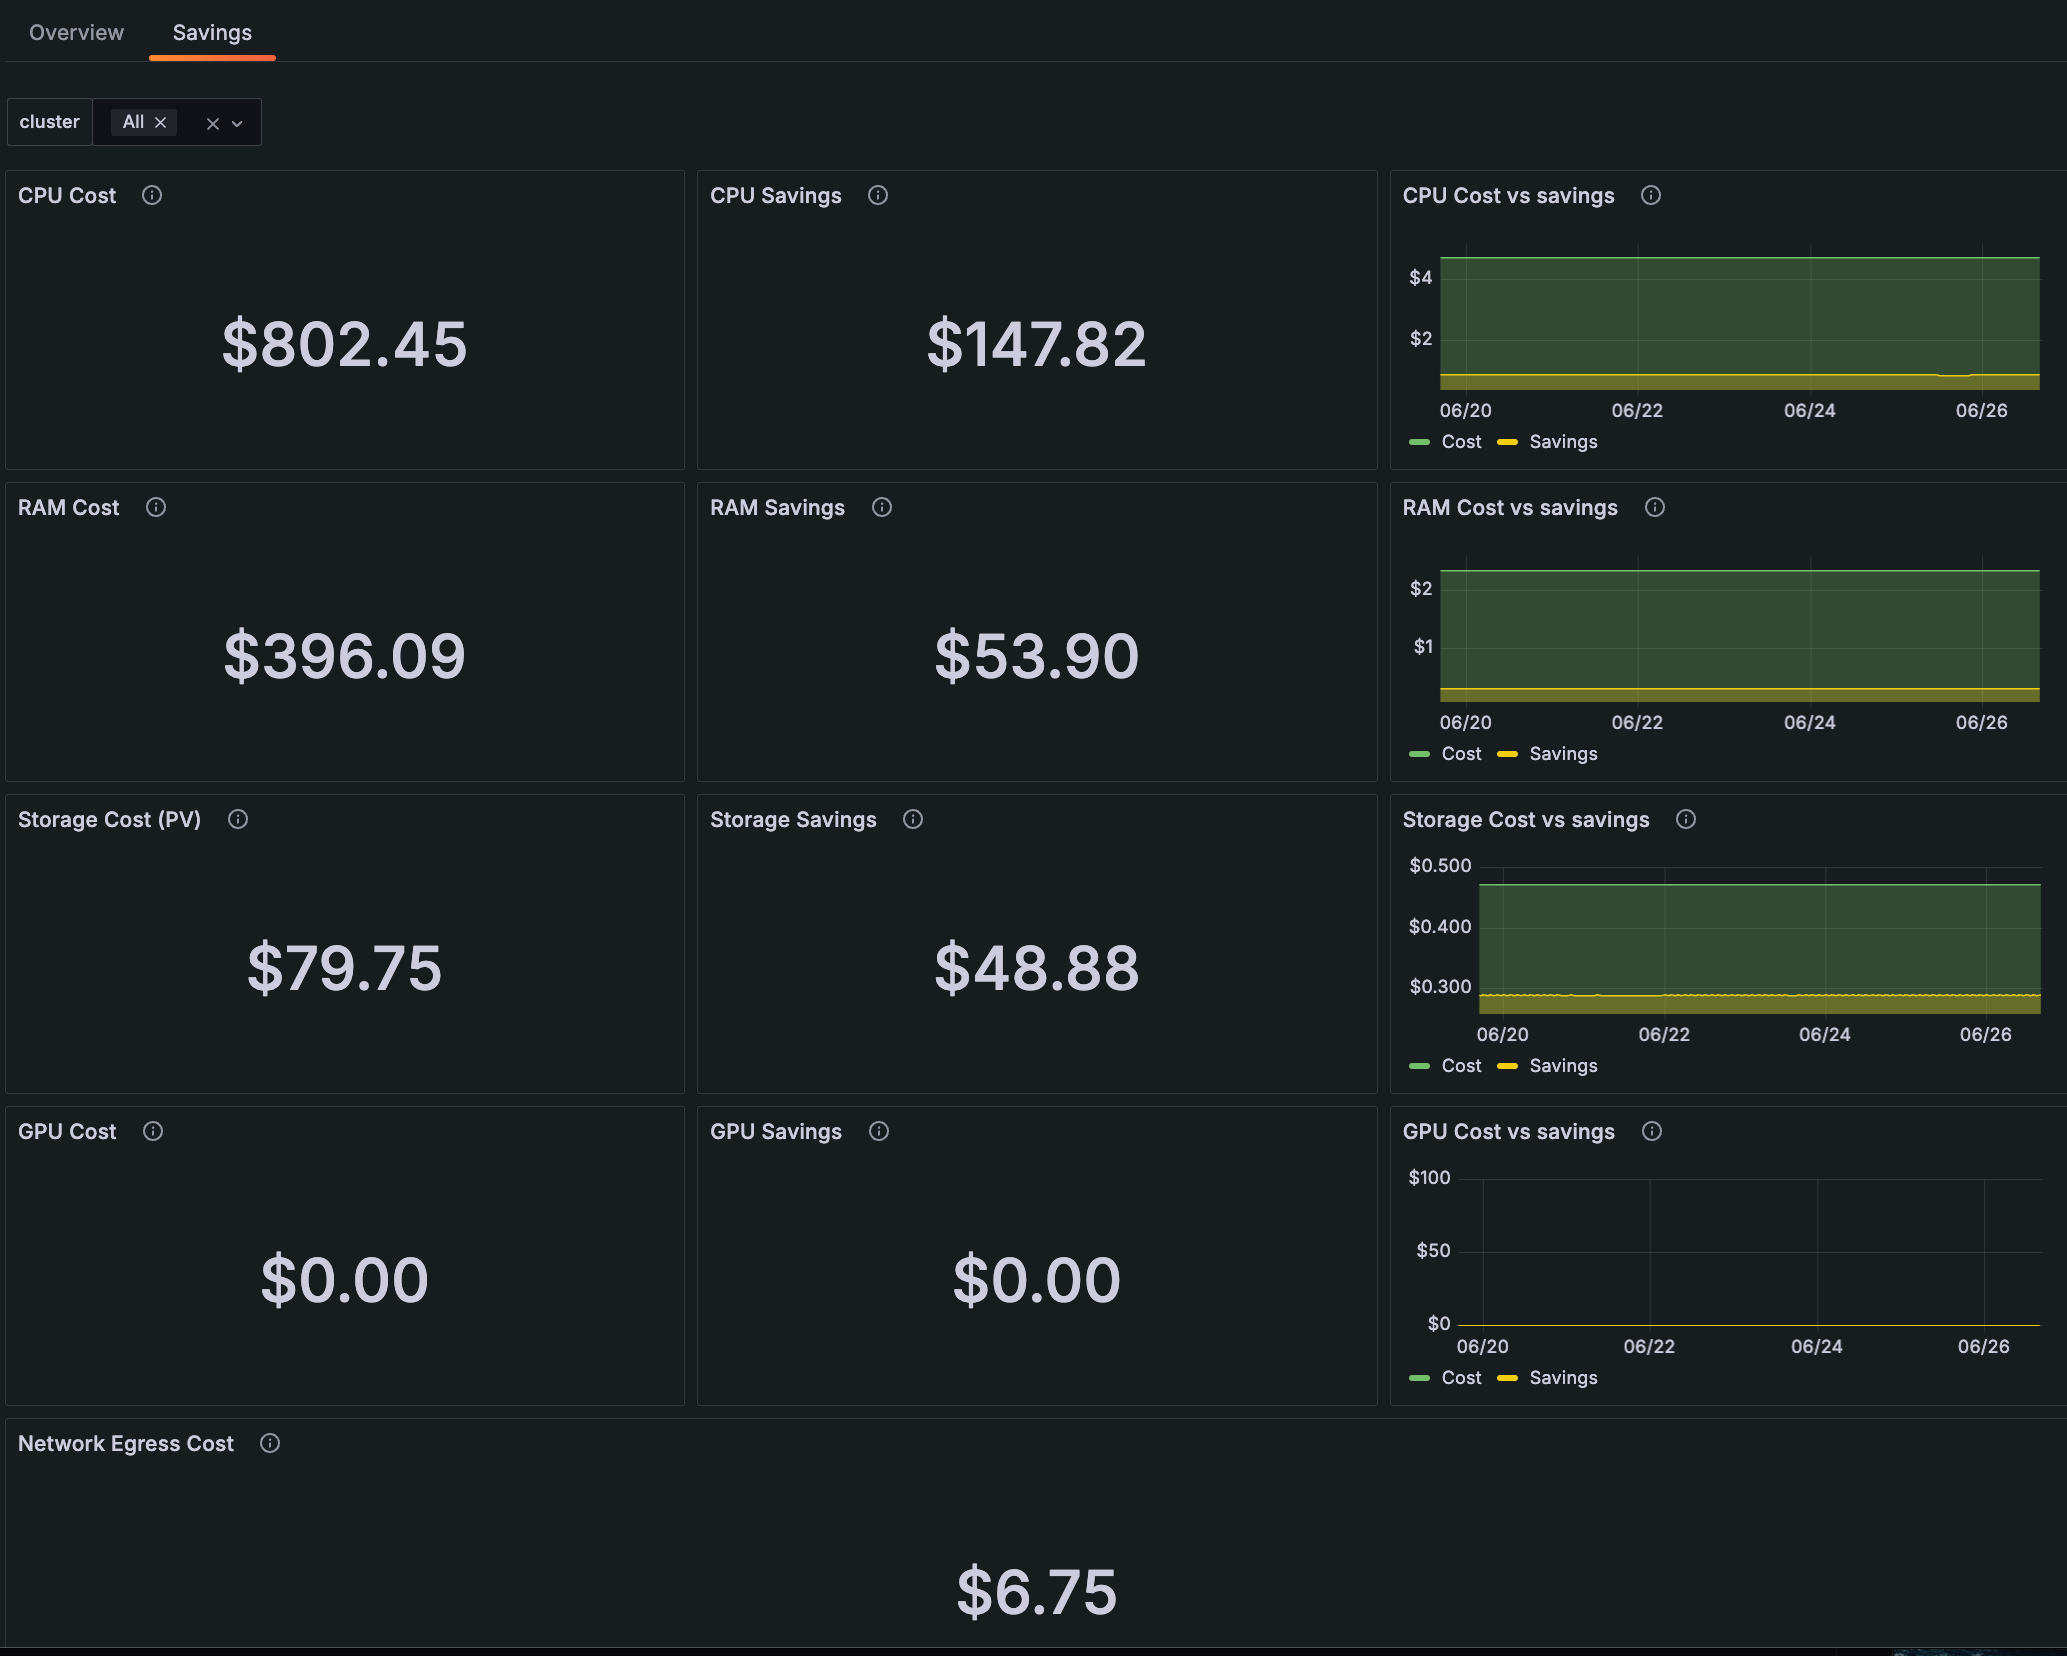
Task: Click the CPU Savings info icon
Action: coord(877,195)
